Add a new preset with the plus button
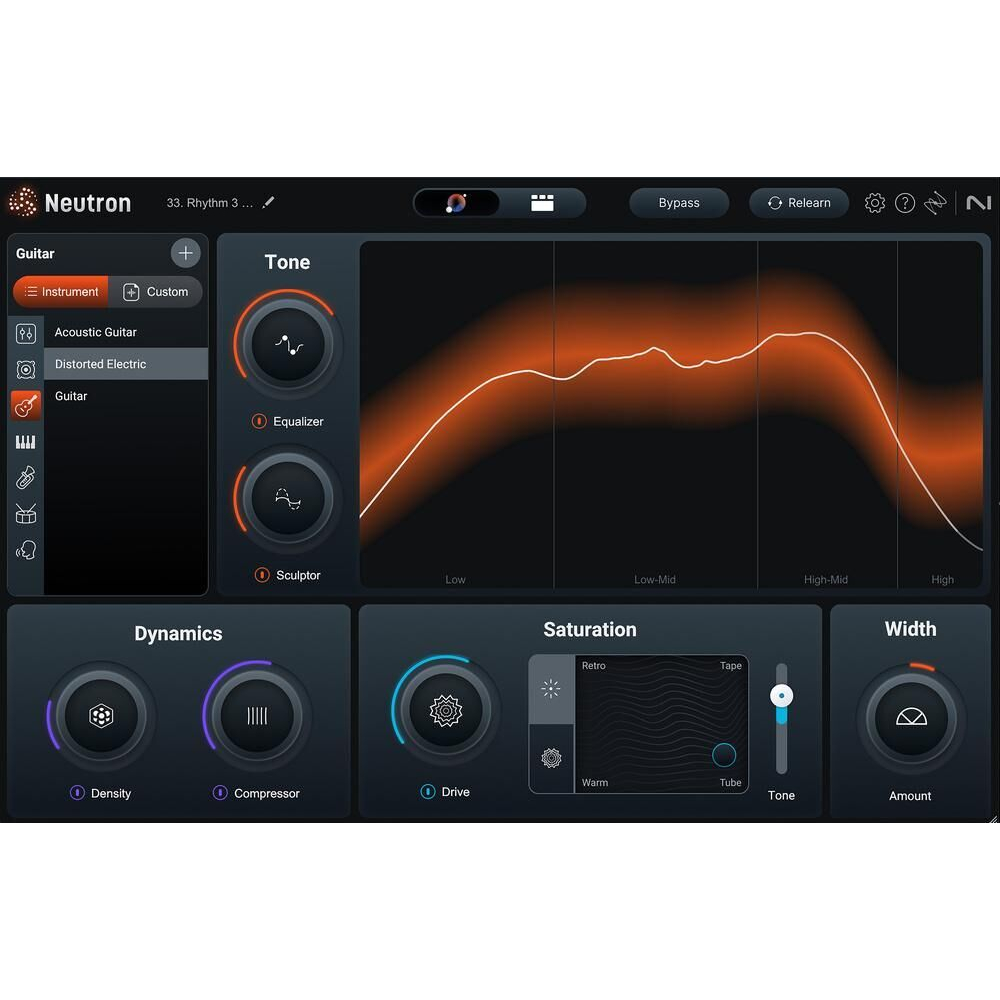The width and height of the screenshot is (1000, 1000). point(185,253)
